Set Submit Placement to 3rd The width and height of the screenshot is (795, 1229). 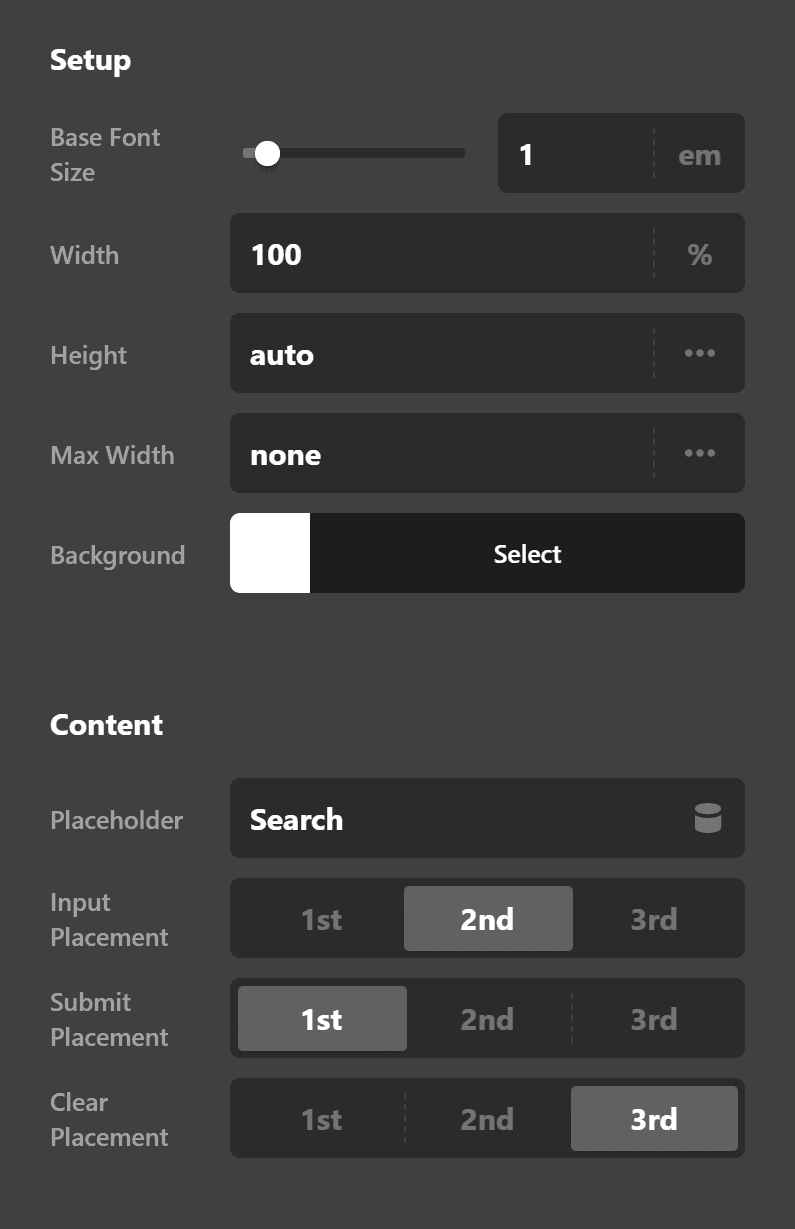pos(653,1018)
